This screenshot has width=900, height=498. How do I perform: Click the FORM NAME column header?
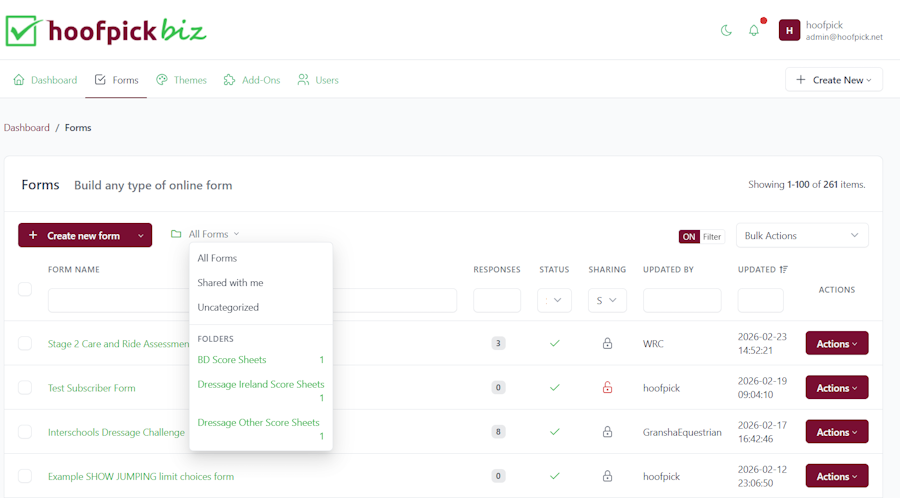coord(73,269)
